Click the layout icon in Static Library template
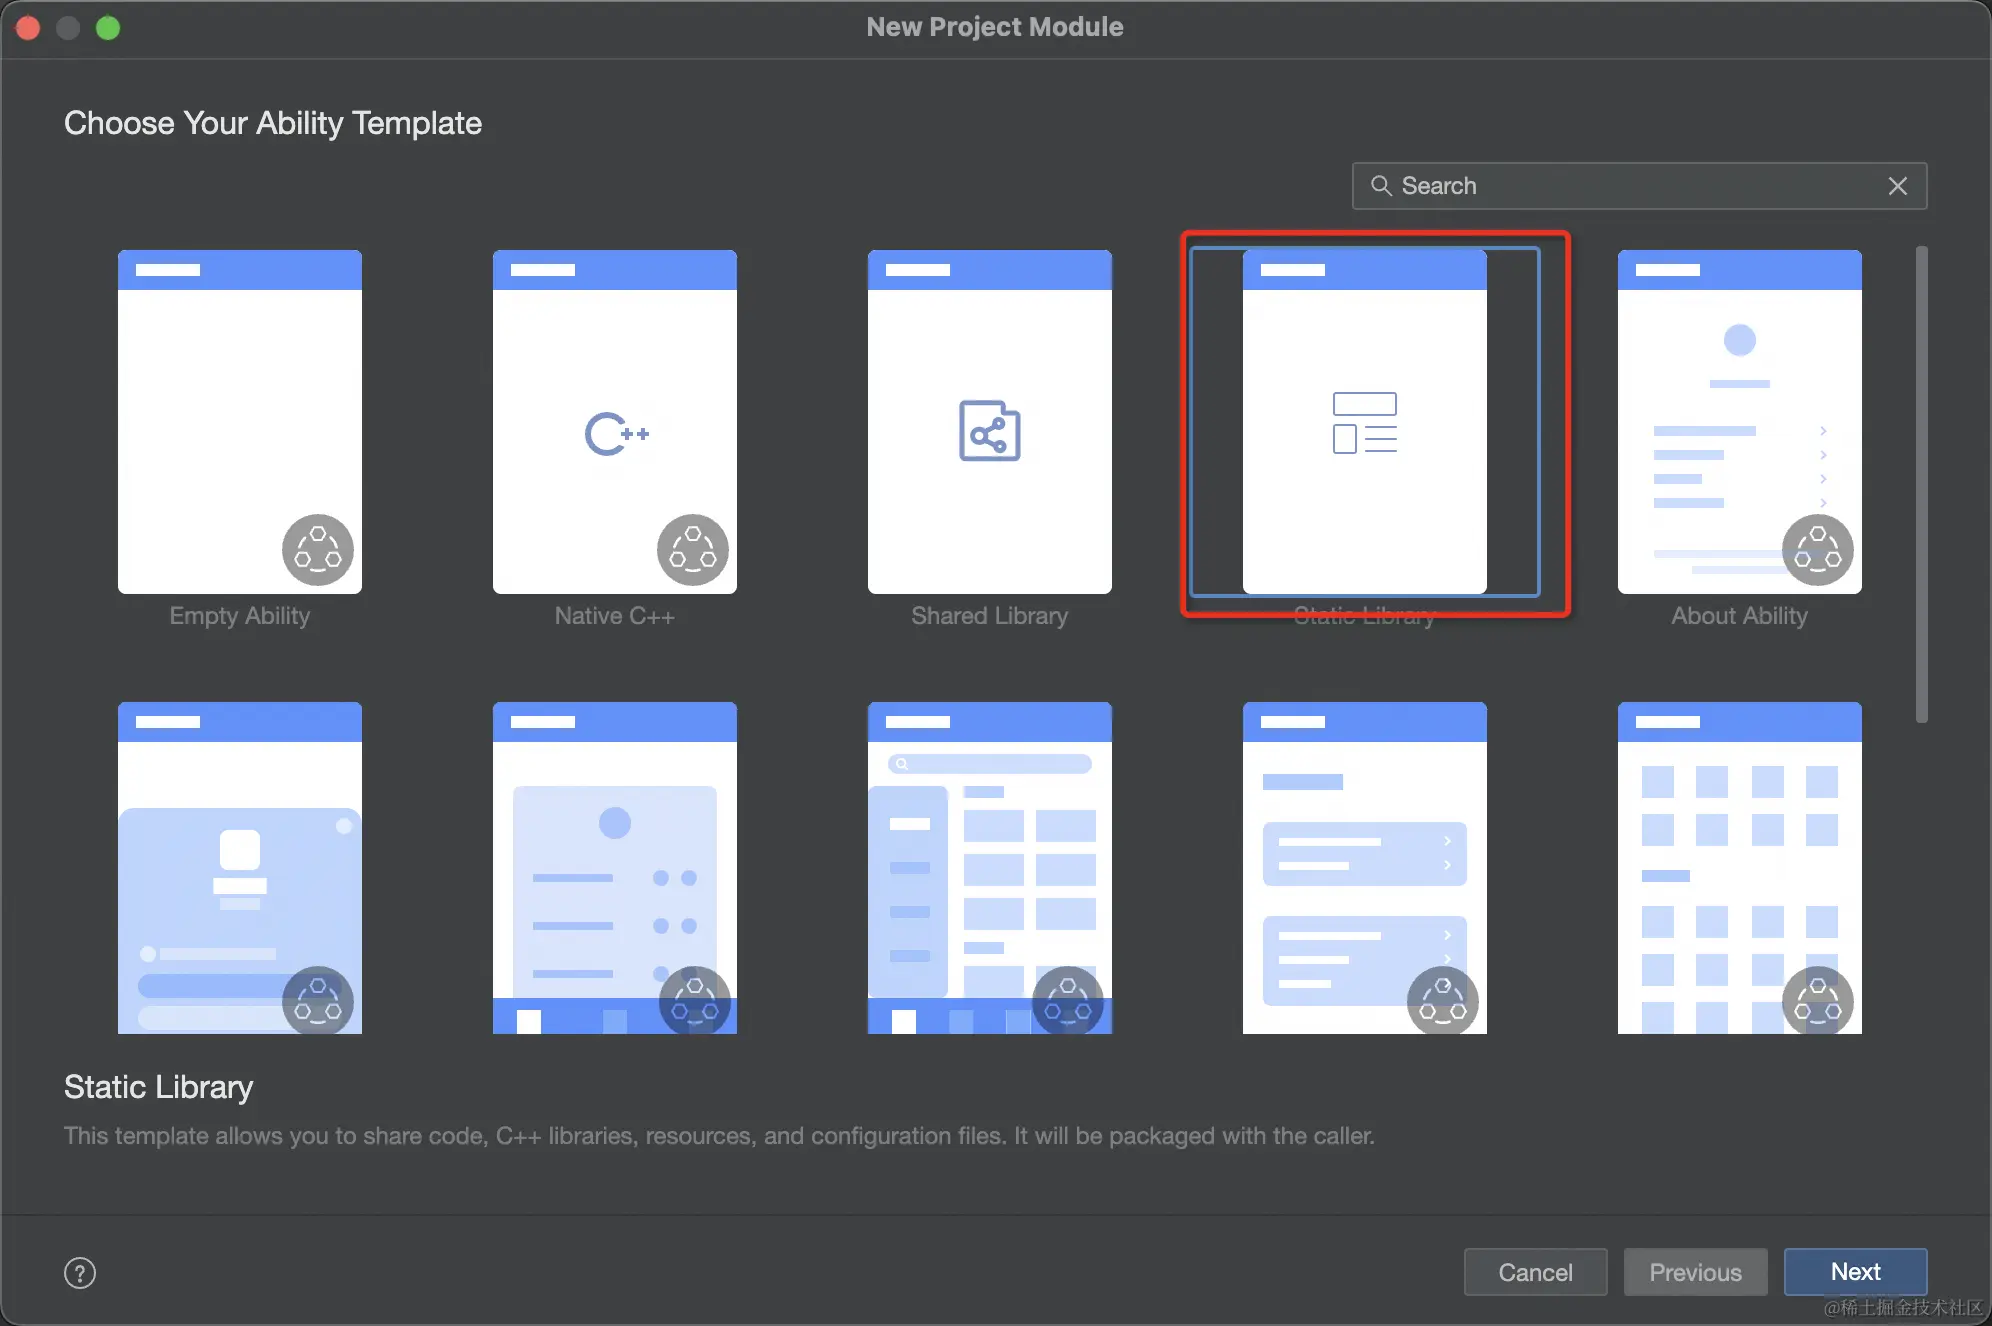This screenshot has height=1326, width=1992. click(x=1364, y=422)
